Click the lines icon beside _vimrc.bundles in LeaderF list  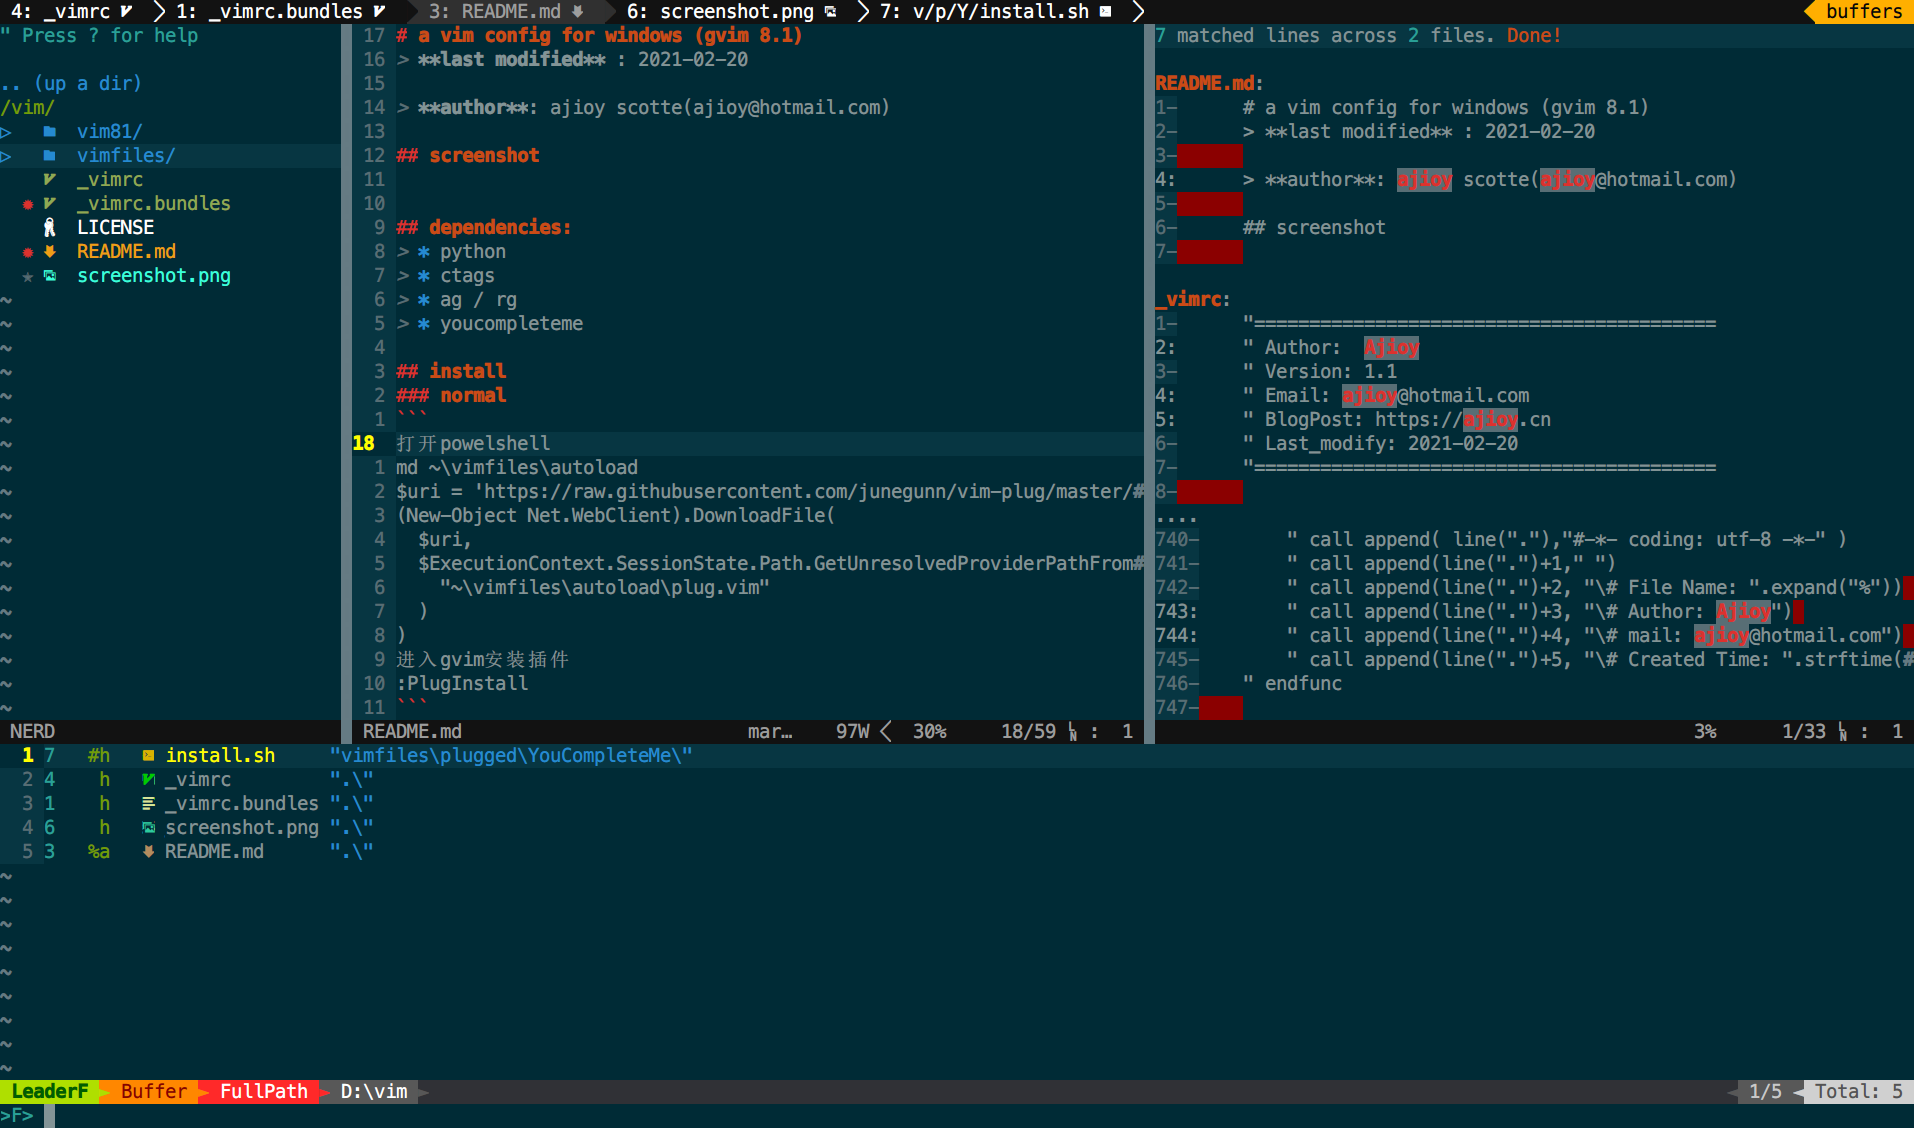pyautogui.click(x=148, y=804)
